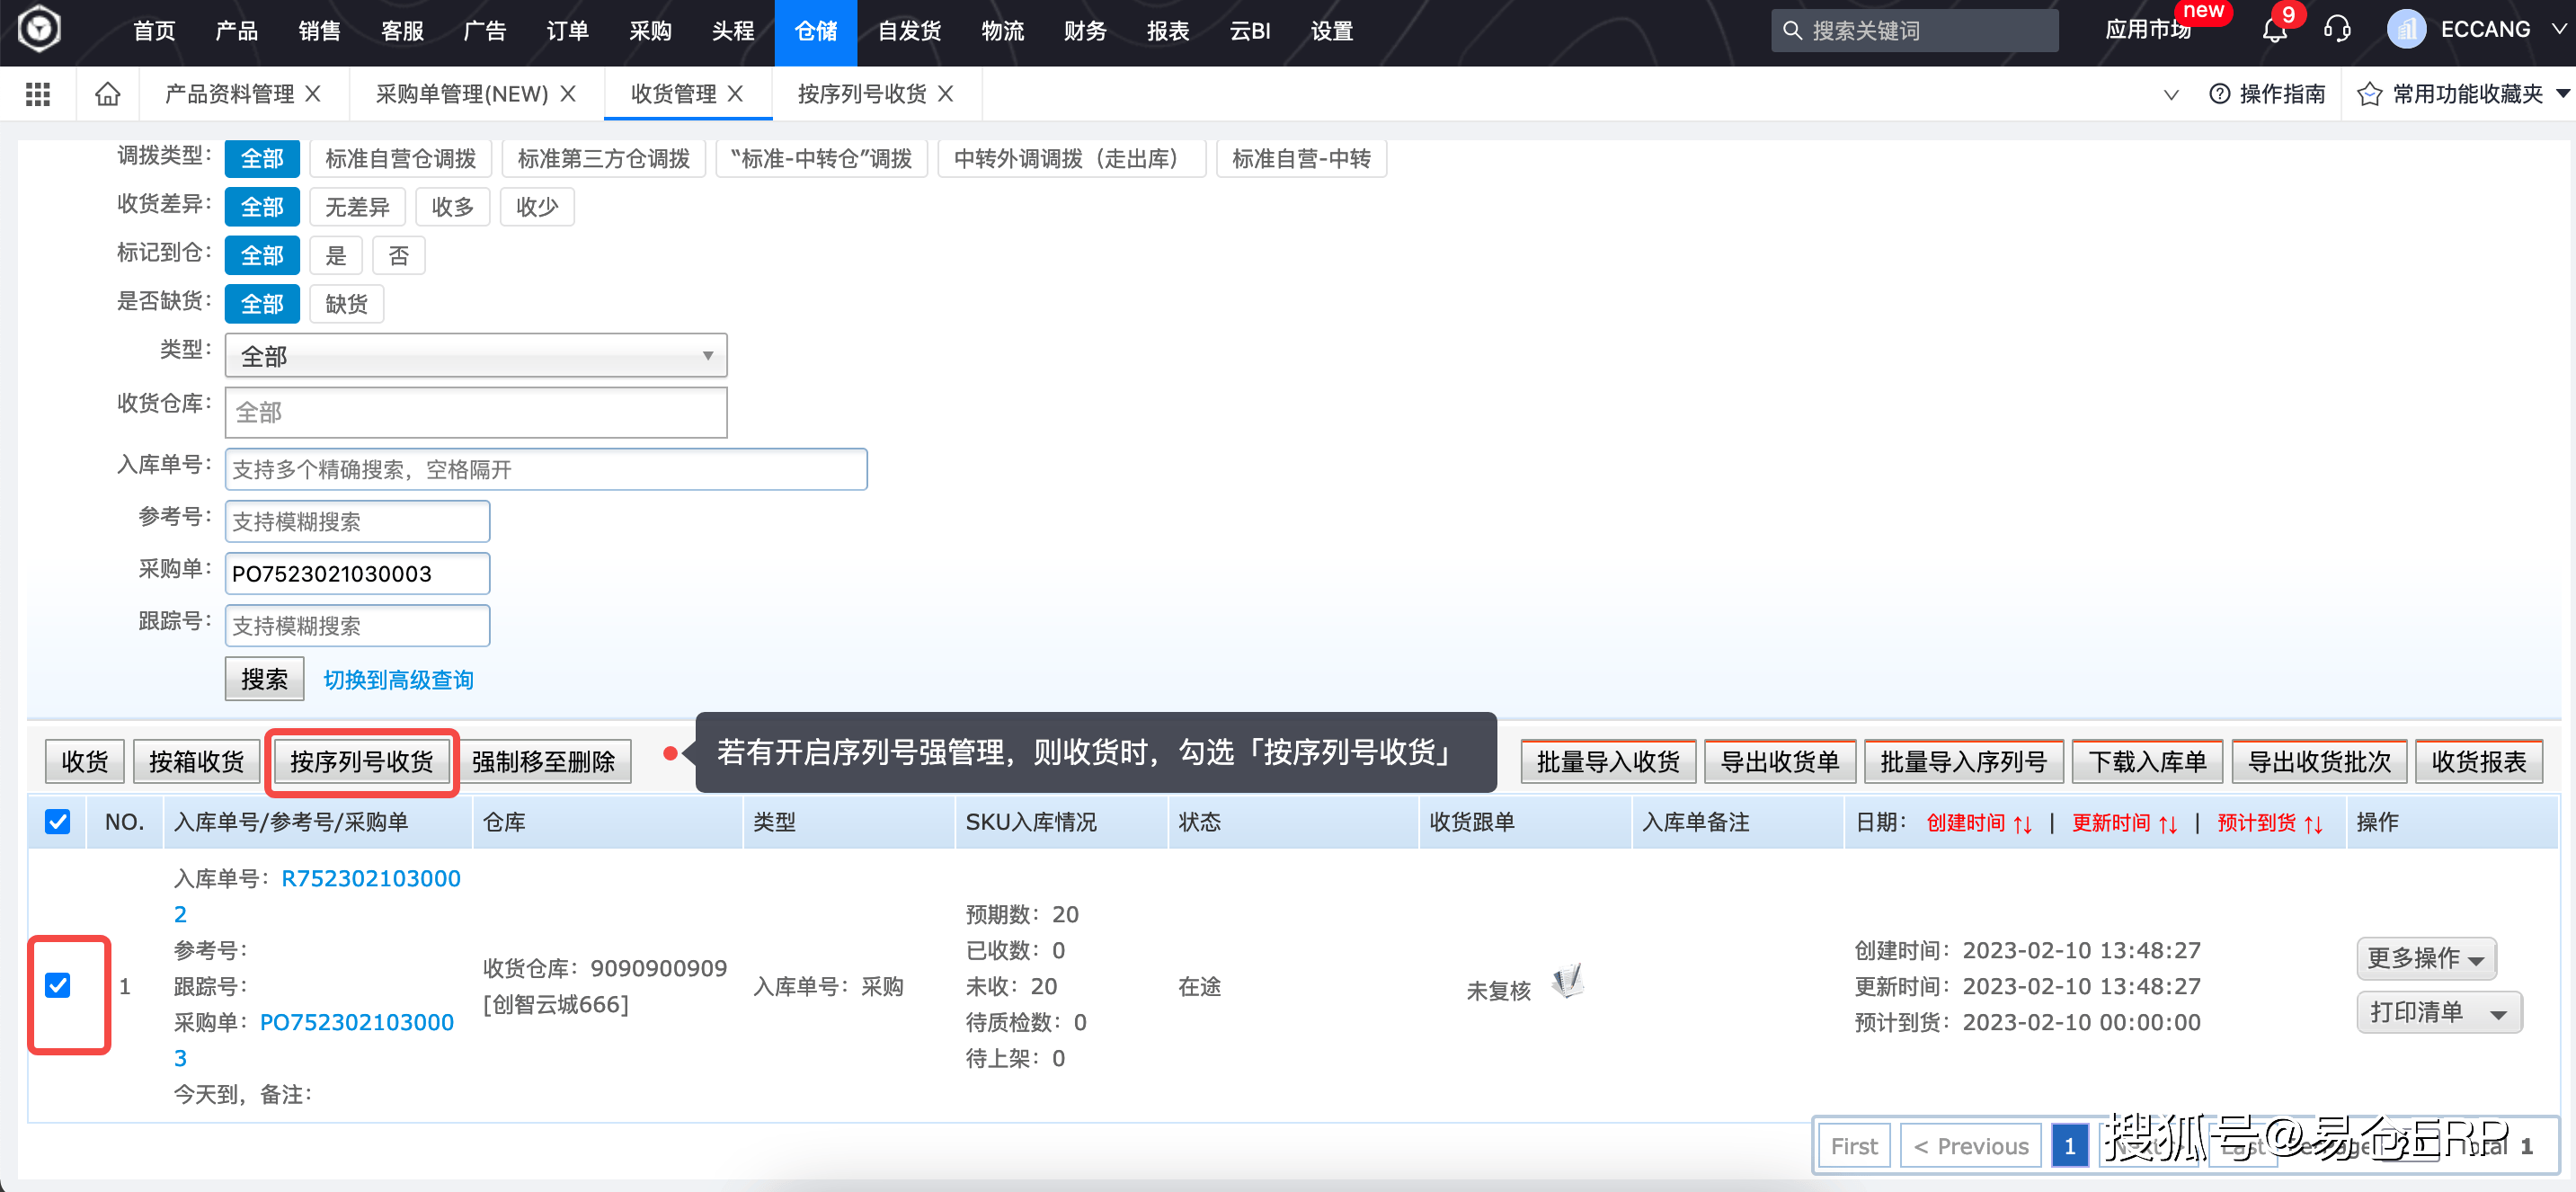Click the 按序列号收货 button
Image resolution: width=2576 pixels, height=1192 pixels.
point(361,762)
